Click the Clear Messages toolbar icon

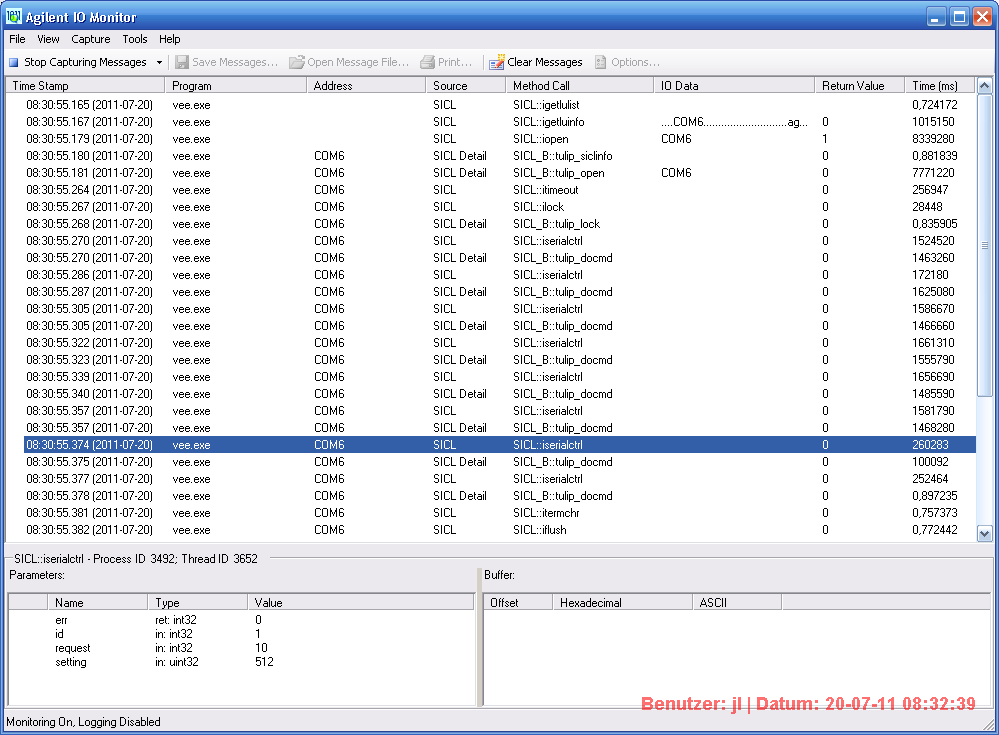497,62
